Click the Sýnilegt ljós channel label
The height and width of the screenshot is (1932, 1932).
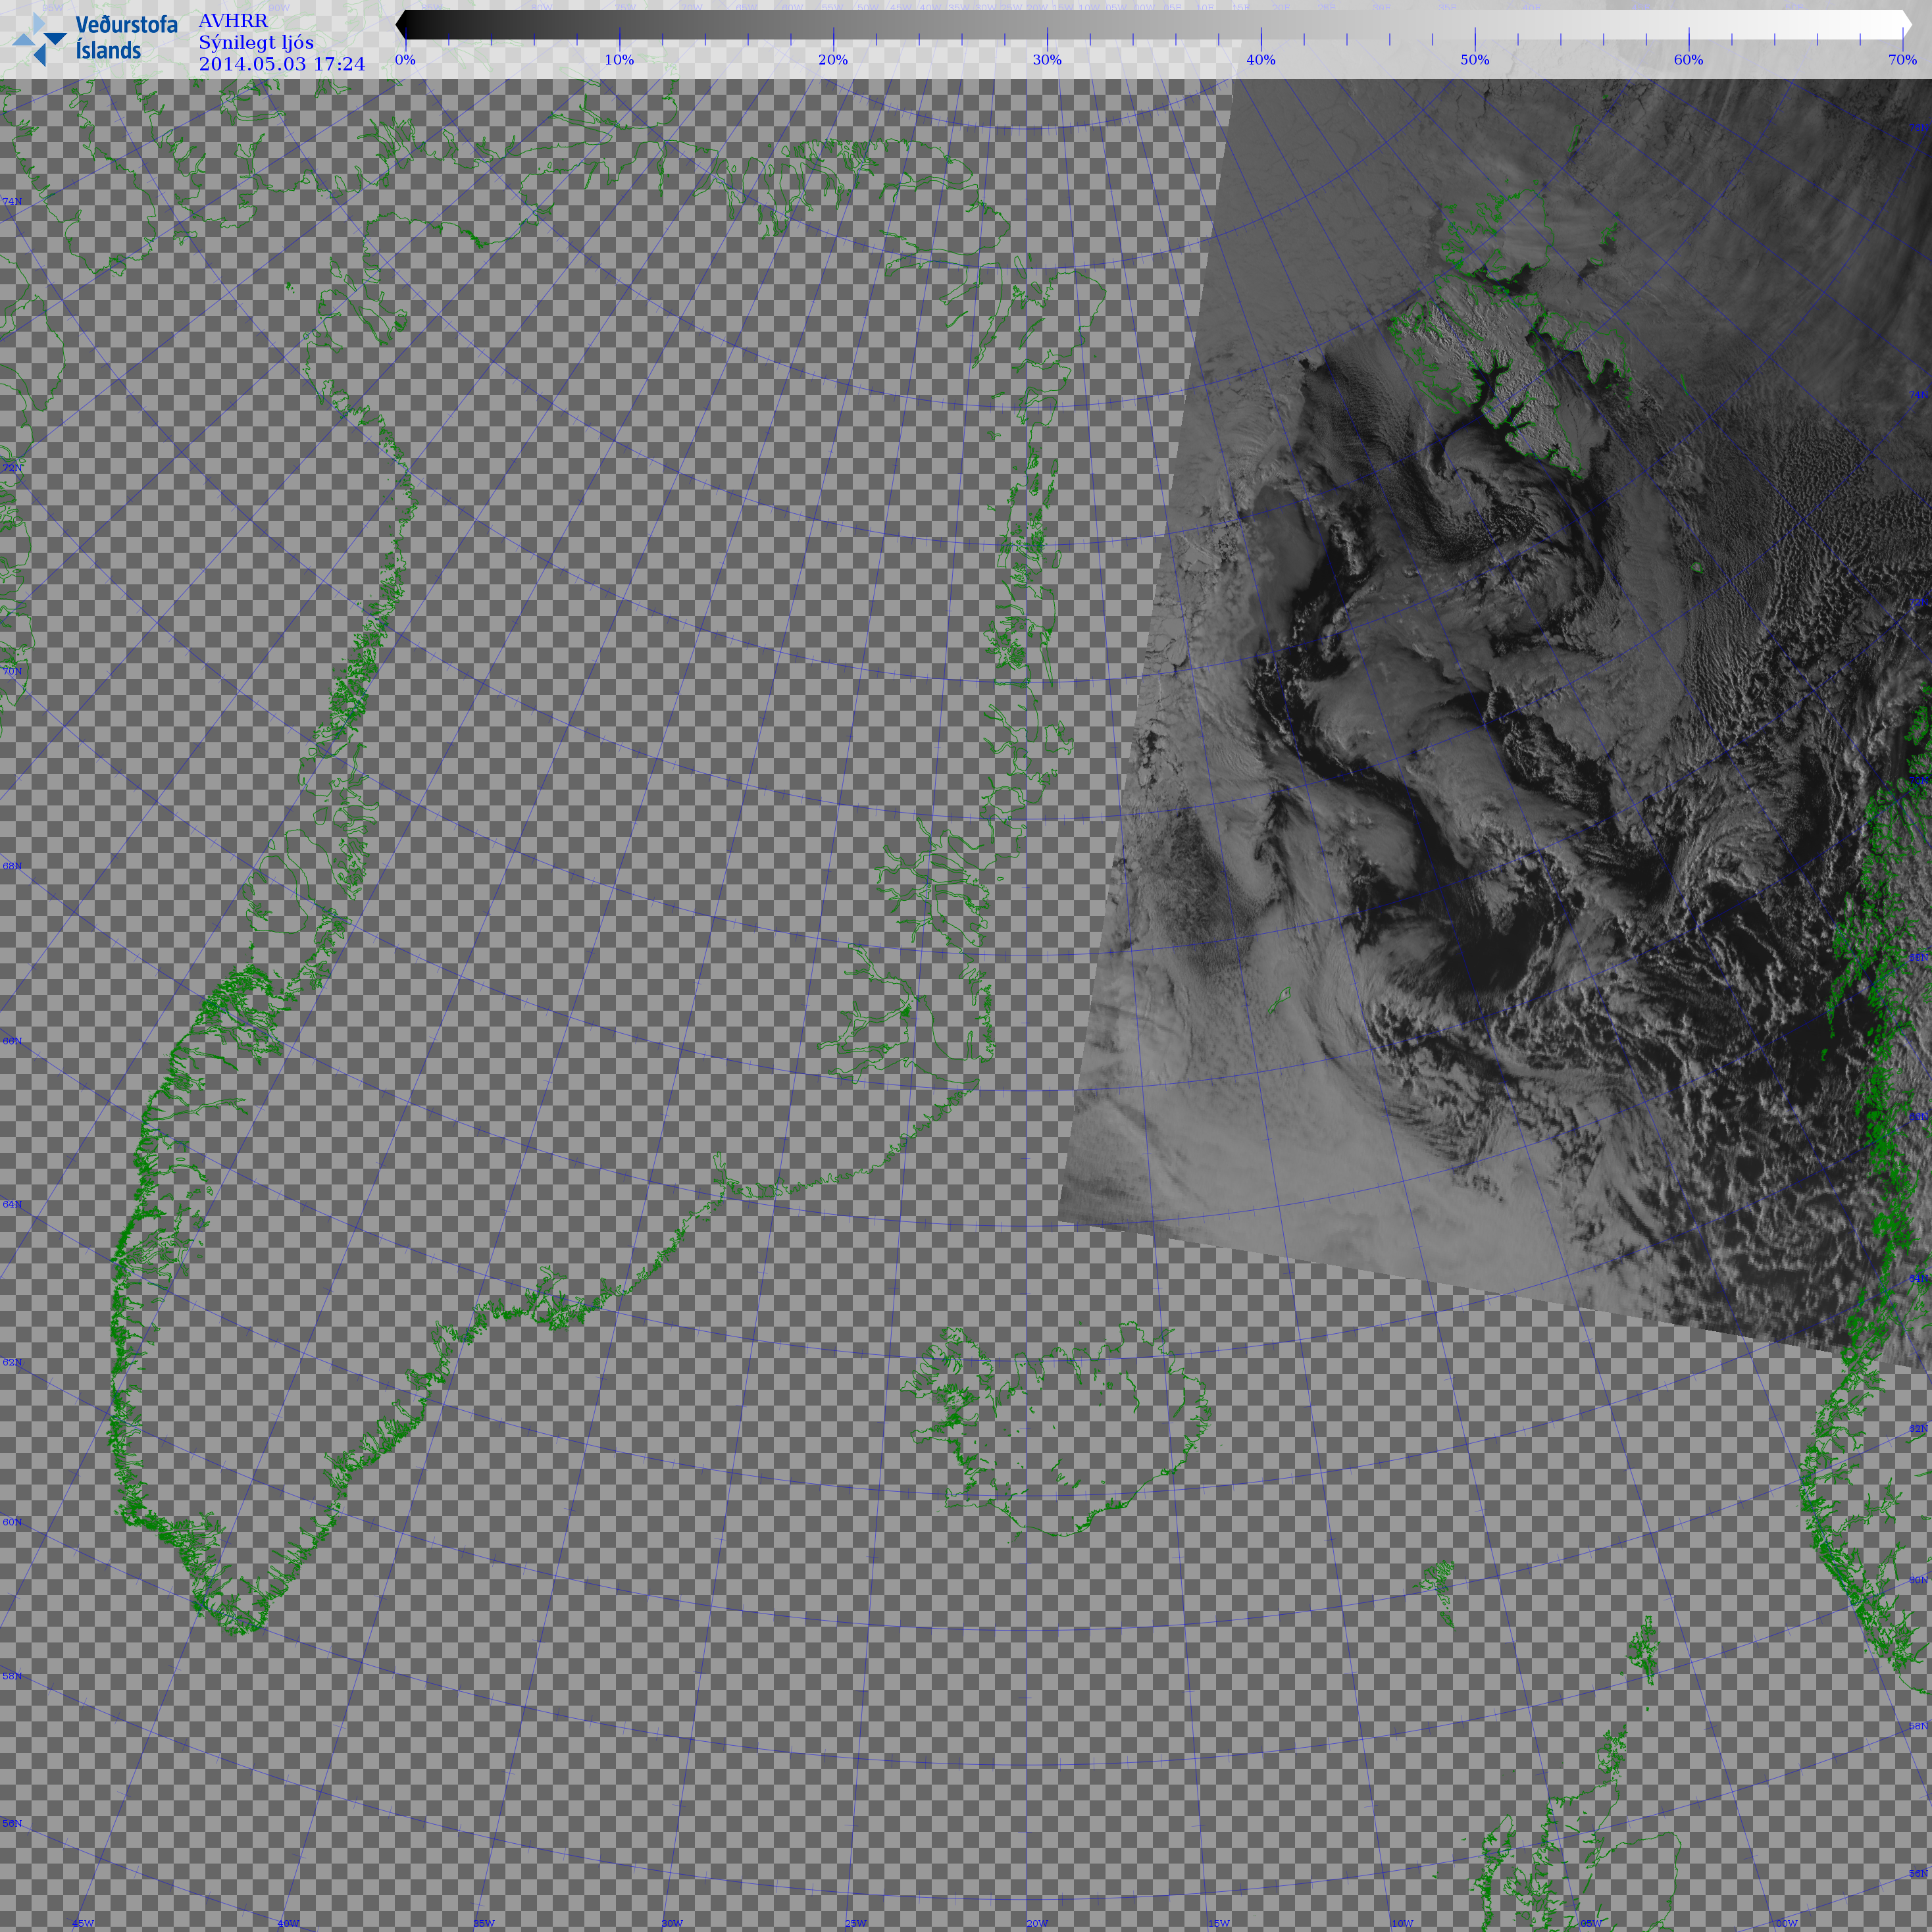point(256,42)
